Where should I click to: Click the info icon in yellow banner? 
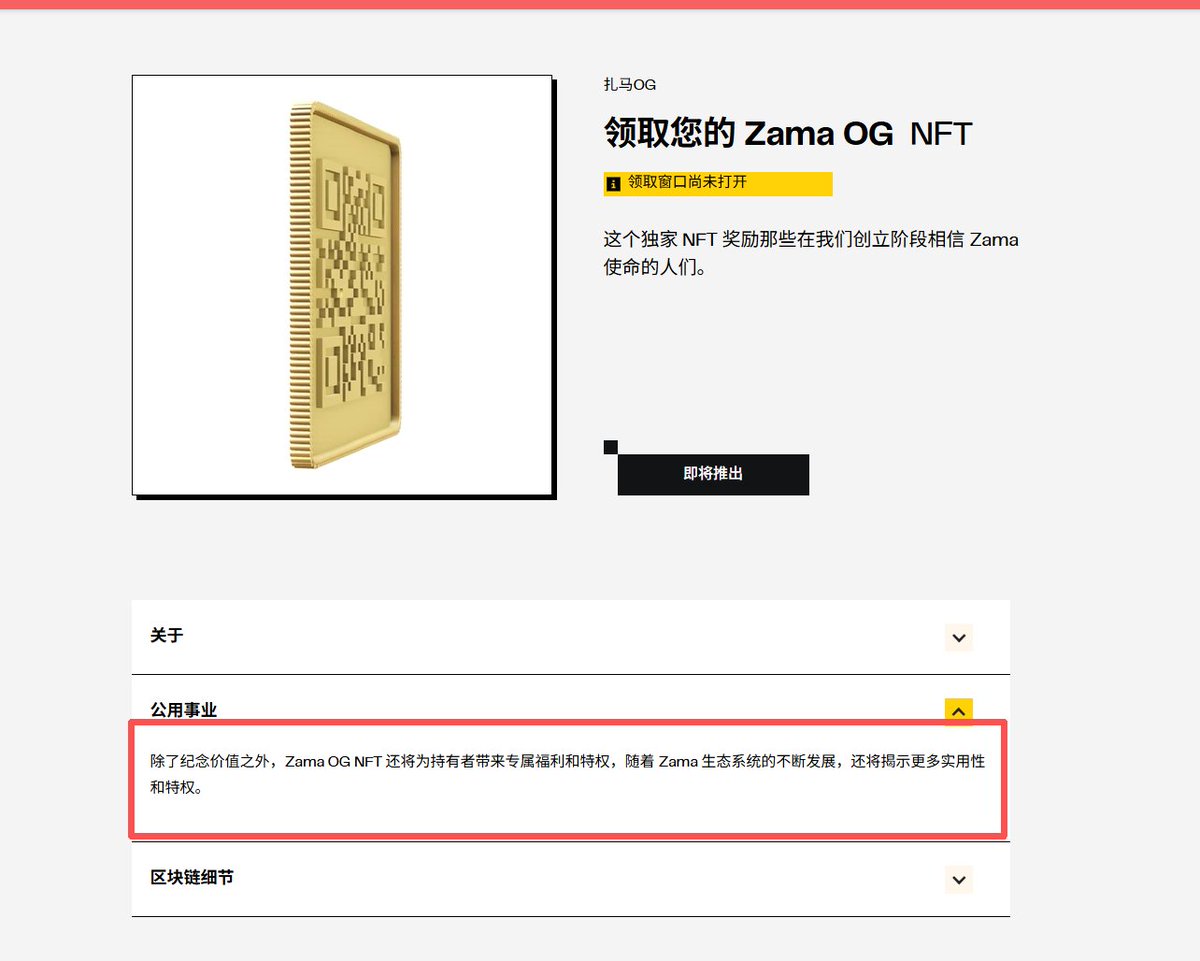click(x=613, y=184)
